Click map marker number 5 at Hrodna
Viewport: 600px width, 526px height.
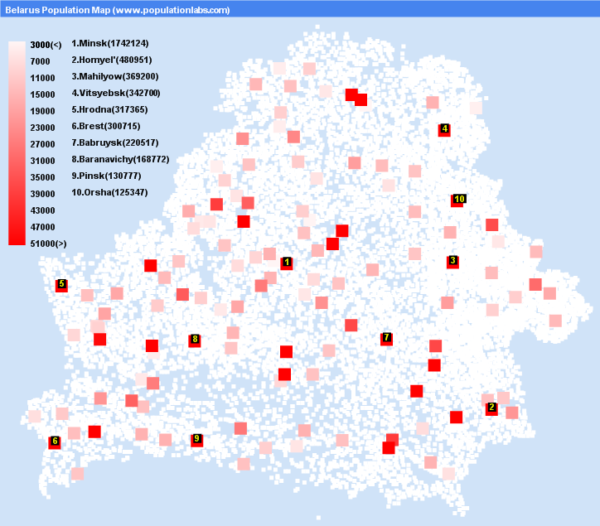point(61,285)
